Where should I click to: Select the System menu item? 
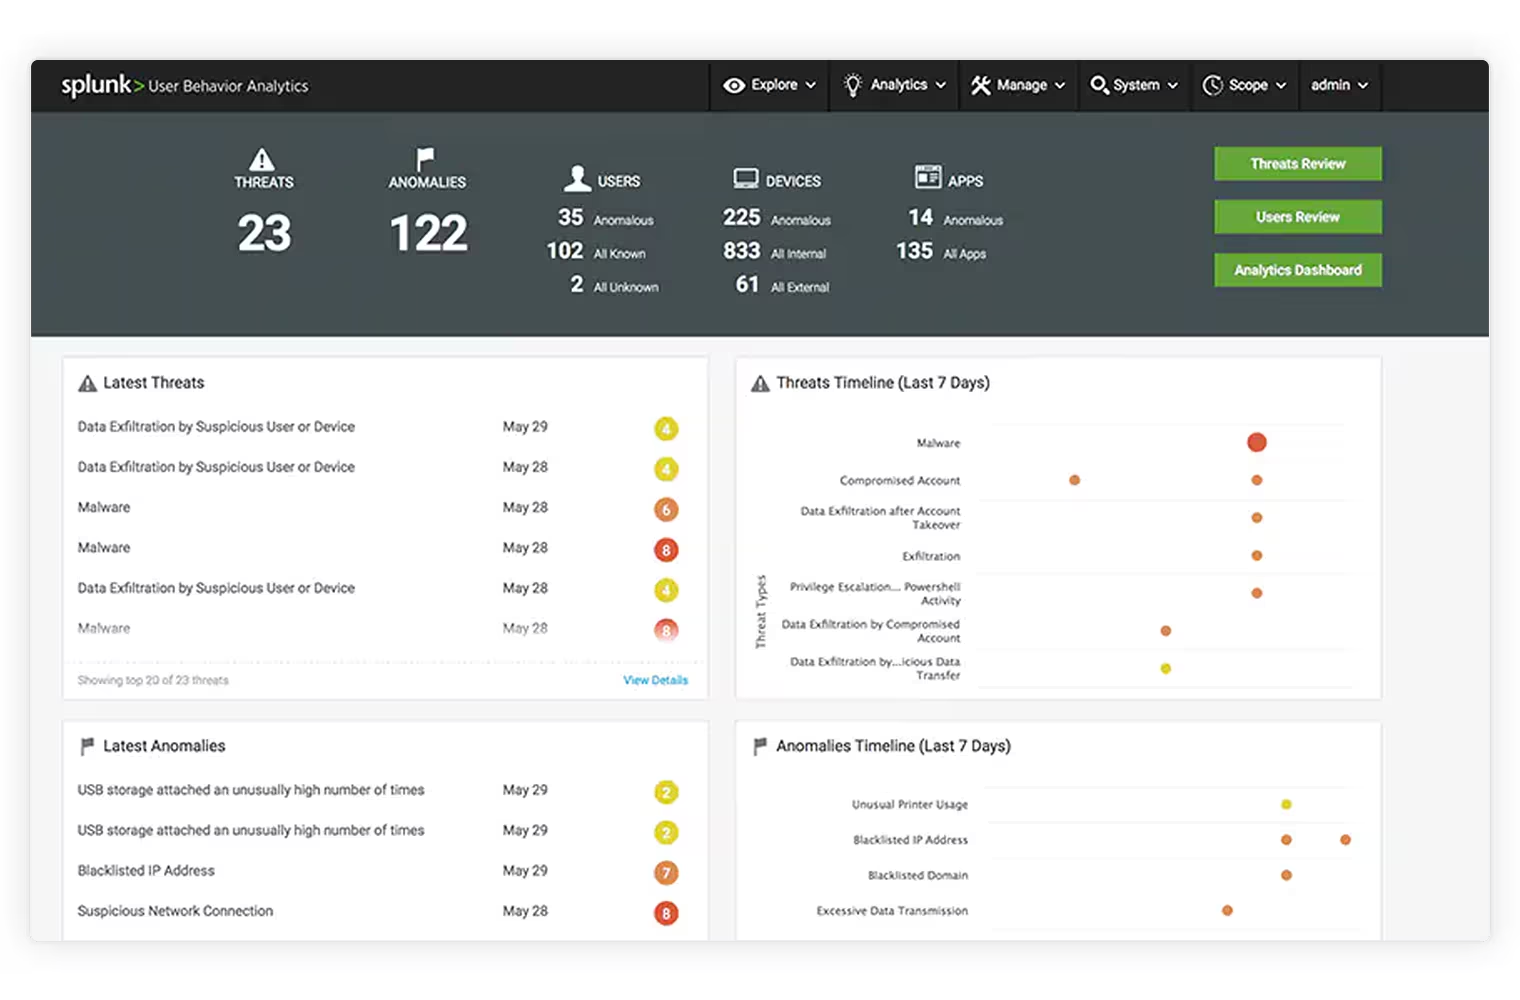(1135, 85)
